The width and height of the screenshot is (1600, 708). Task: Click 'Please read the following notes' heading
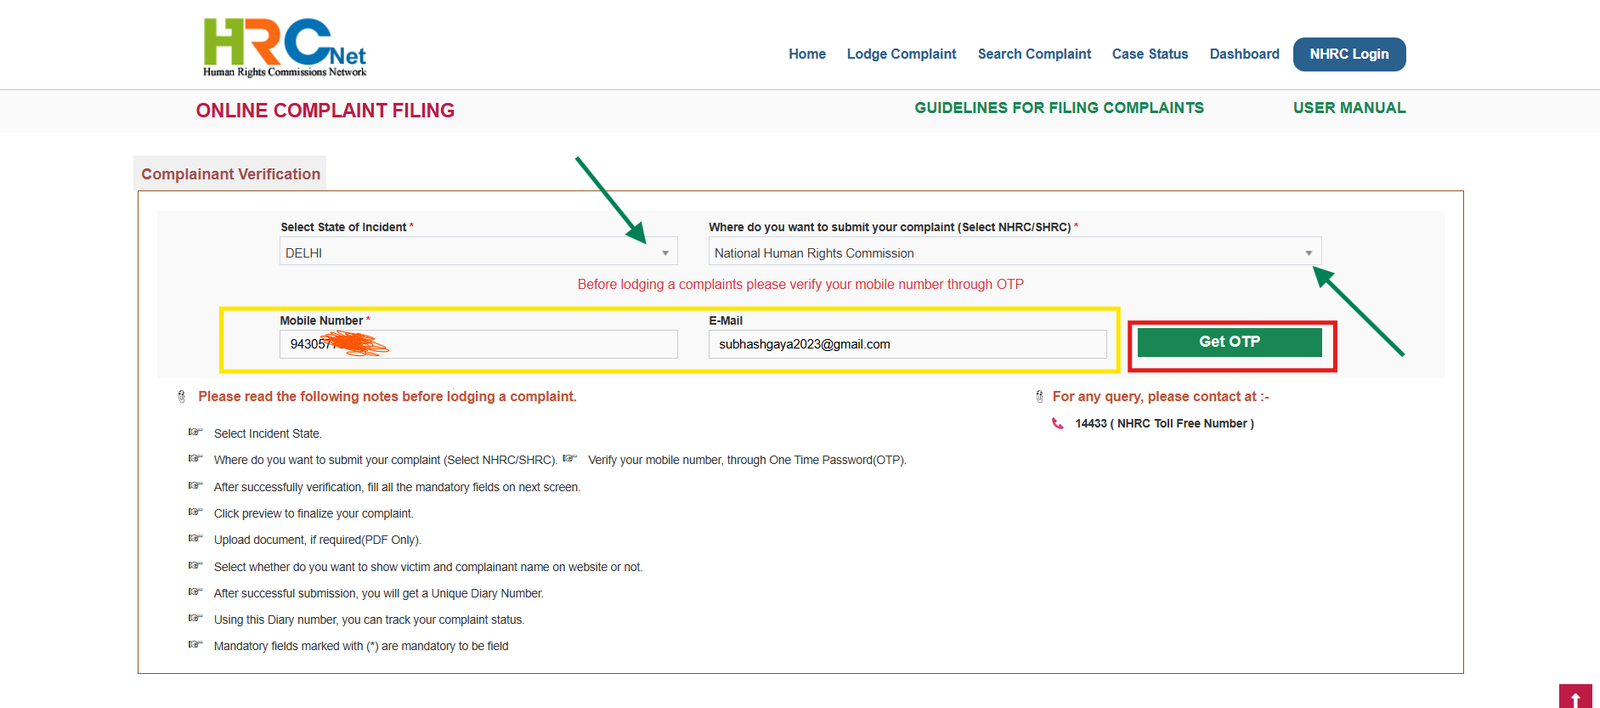click(387, 397)
